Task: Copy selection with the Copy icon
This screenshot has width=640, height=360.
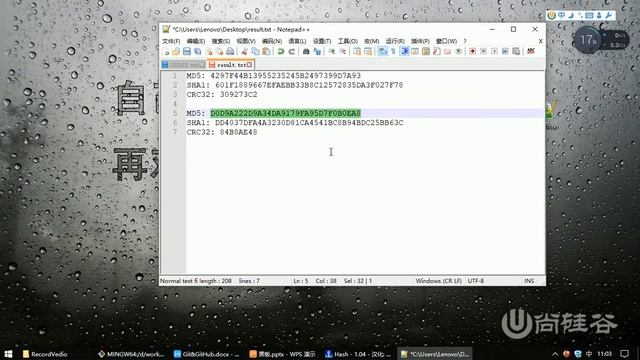Action: [x=256, y=51]
